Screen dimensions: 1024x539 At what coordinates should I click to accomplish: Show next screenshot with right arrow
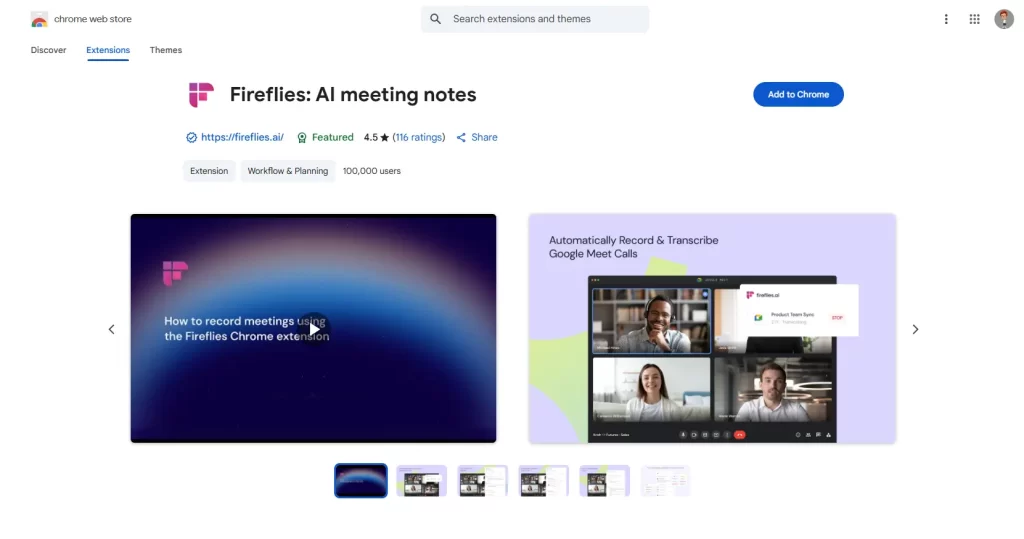pyautogui.click(x=915, y=329)
